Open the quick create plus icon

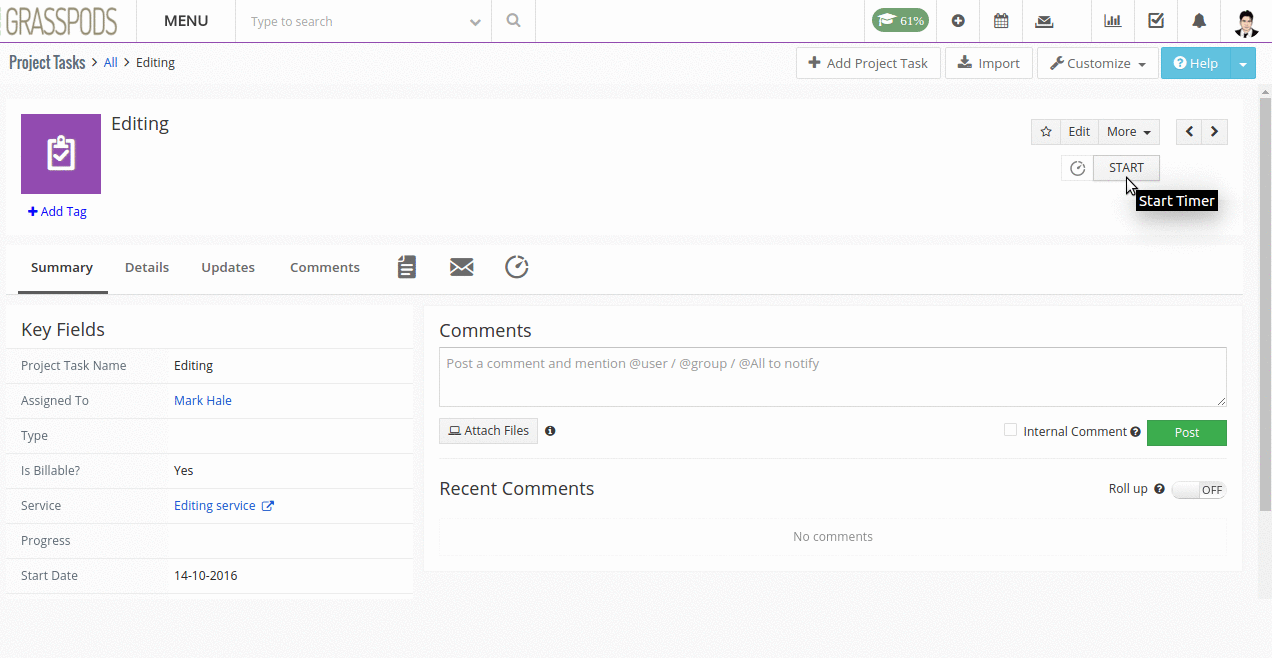point(958,21)
